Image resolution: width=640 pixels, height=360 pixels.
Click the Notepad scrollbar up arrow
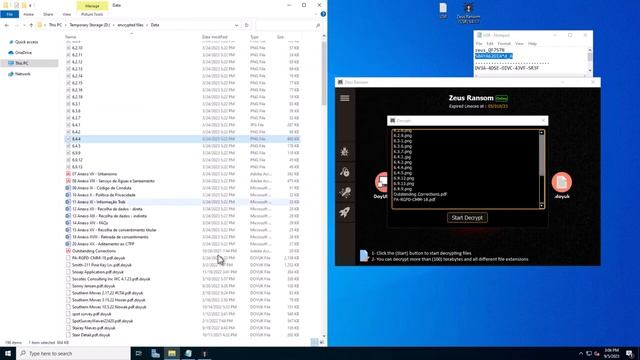(x=590, y=50)
